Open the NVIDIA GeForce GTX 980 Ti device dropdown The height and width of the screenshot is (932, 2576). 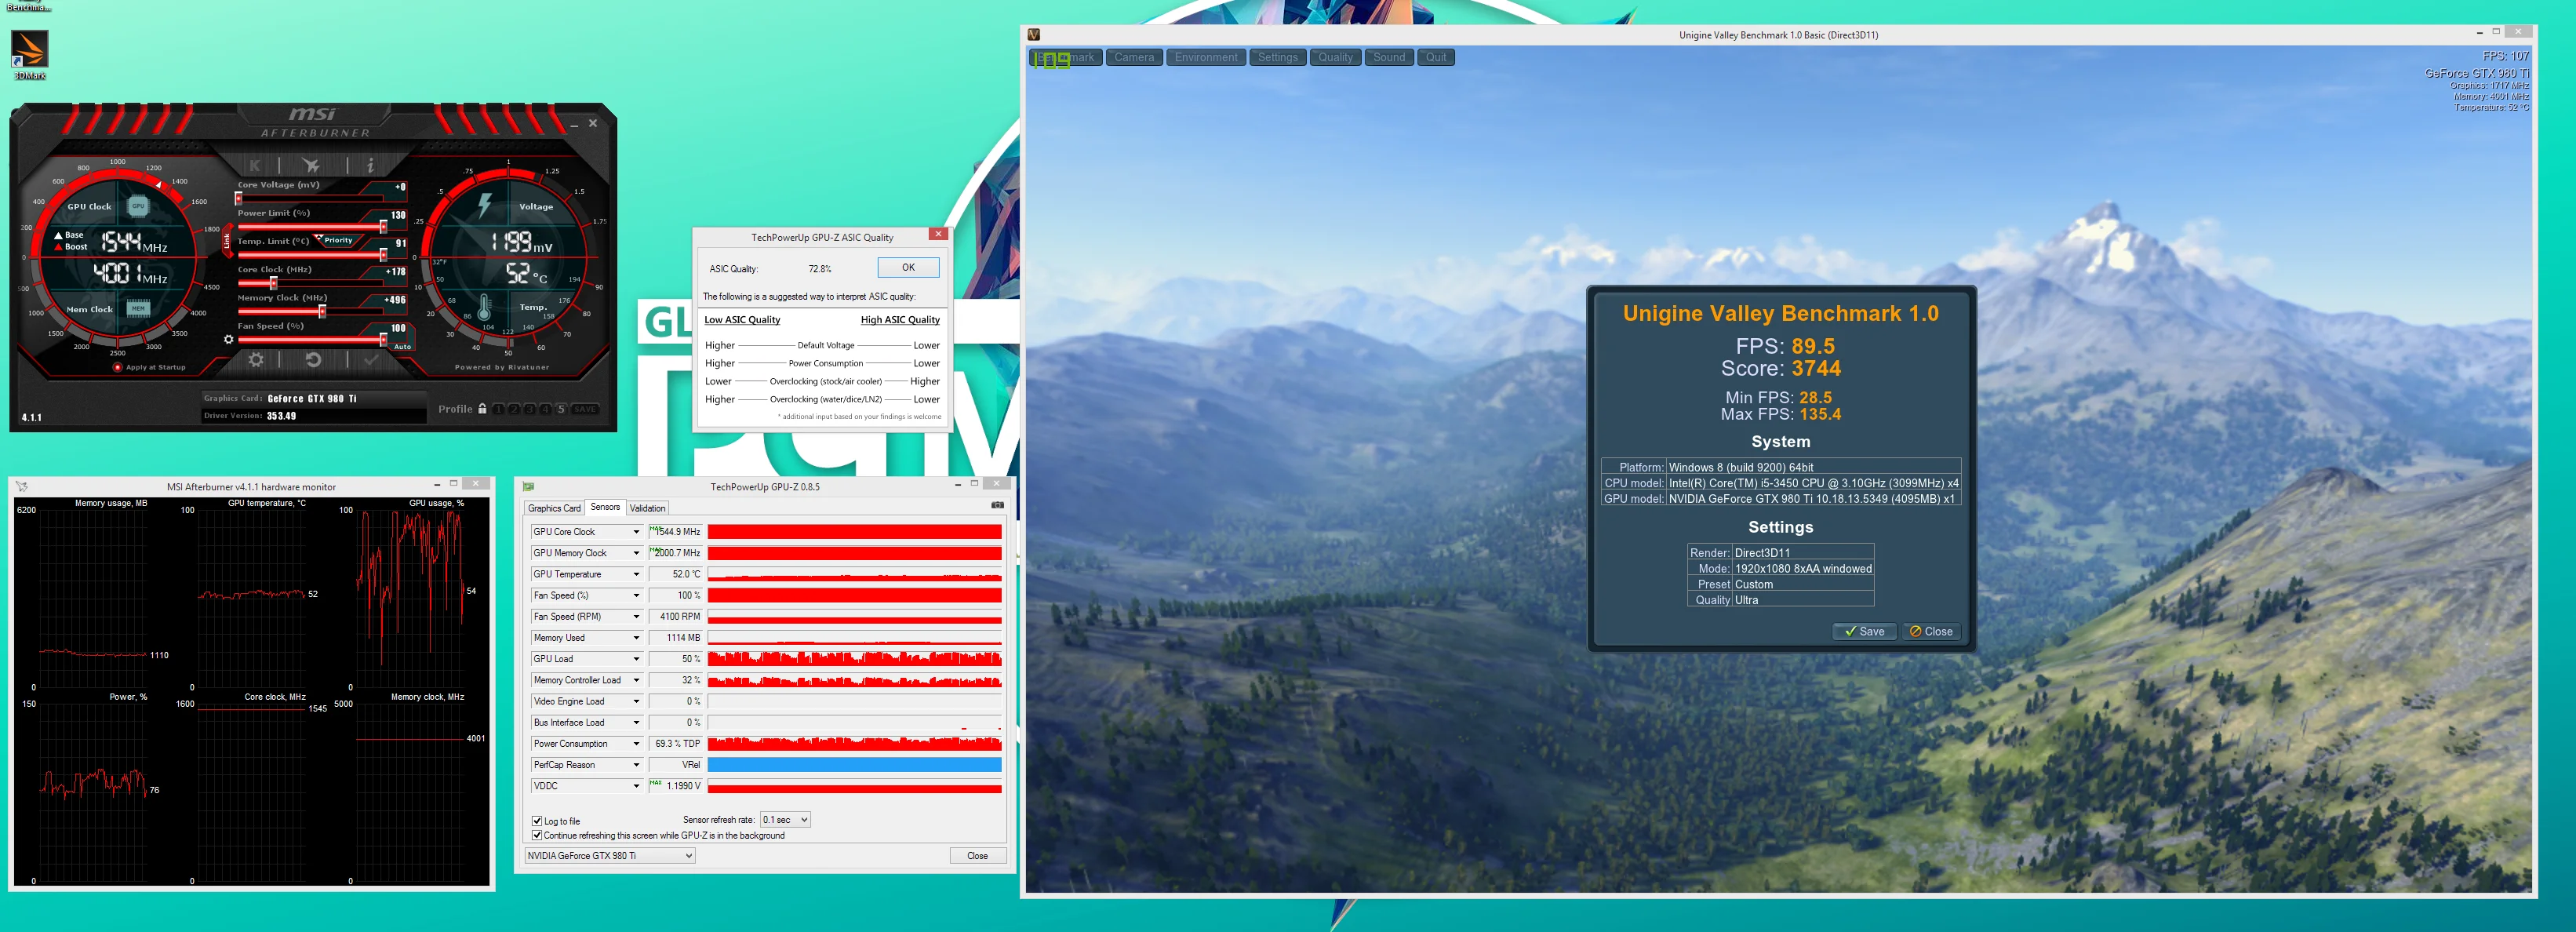click(x=610, y=856)
